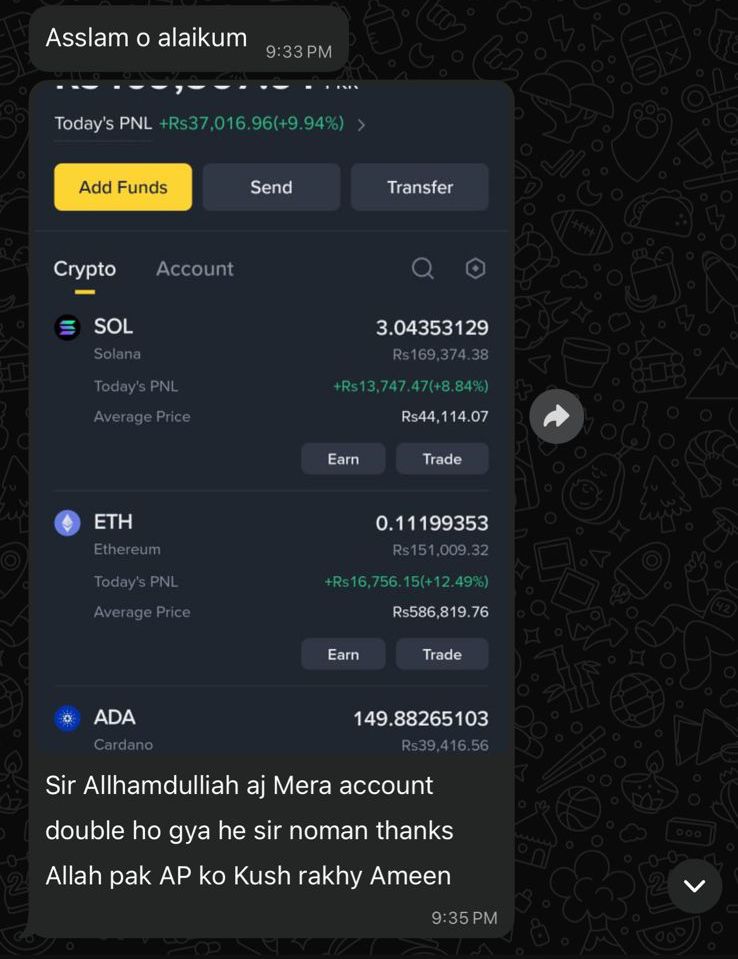Switch to the Account tab
Image resolution: width=738 pixels, height=959 pixels.
(x=194, y=268)
